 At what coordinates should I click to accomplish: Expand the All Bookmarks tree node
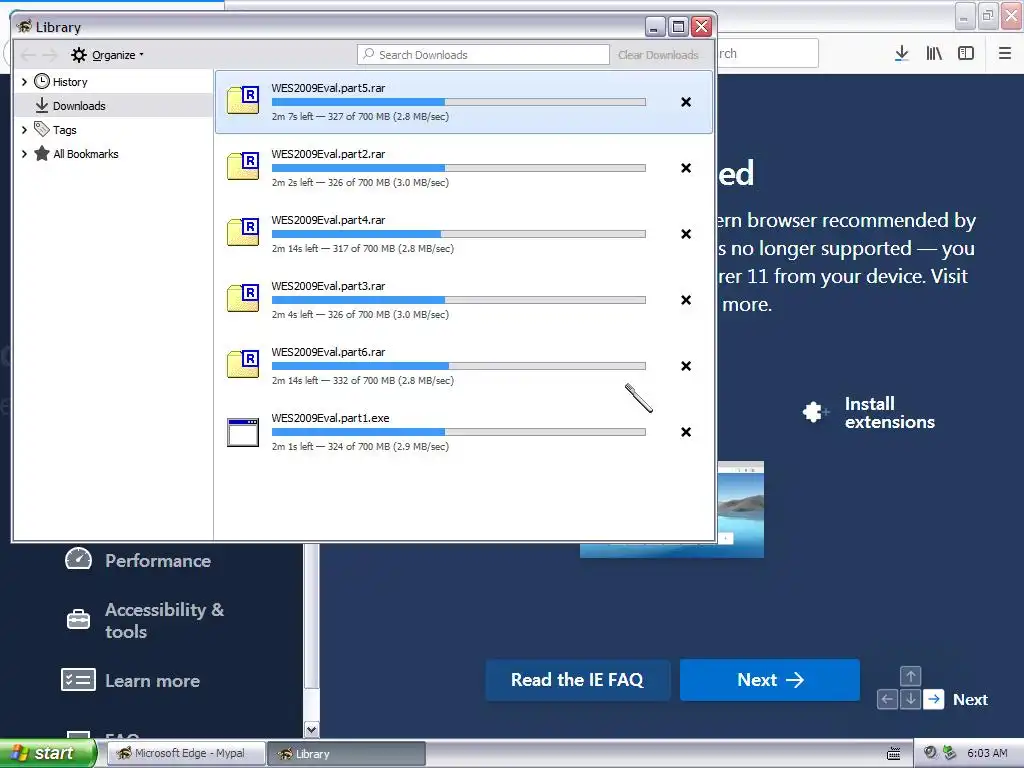(24, 154)
